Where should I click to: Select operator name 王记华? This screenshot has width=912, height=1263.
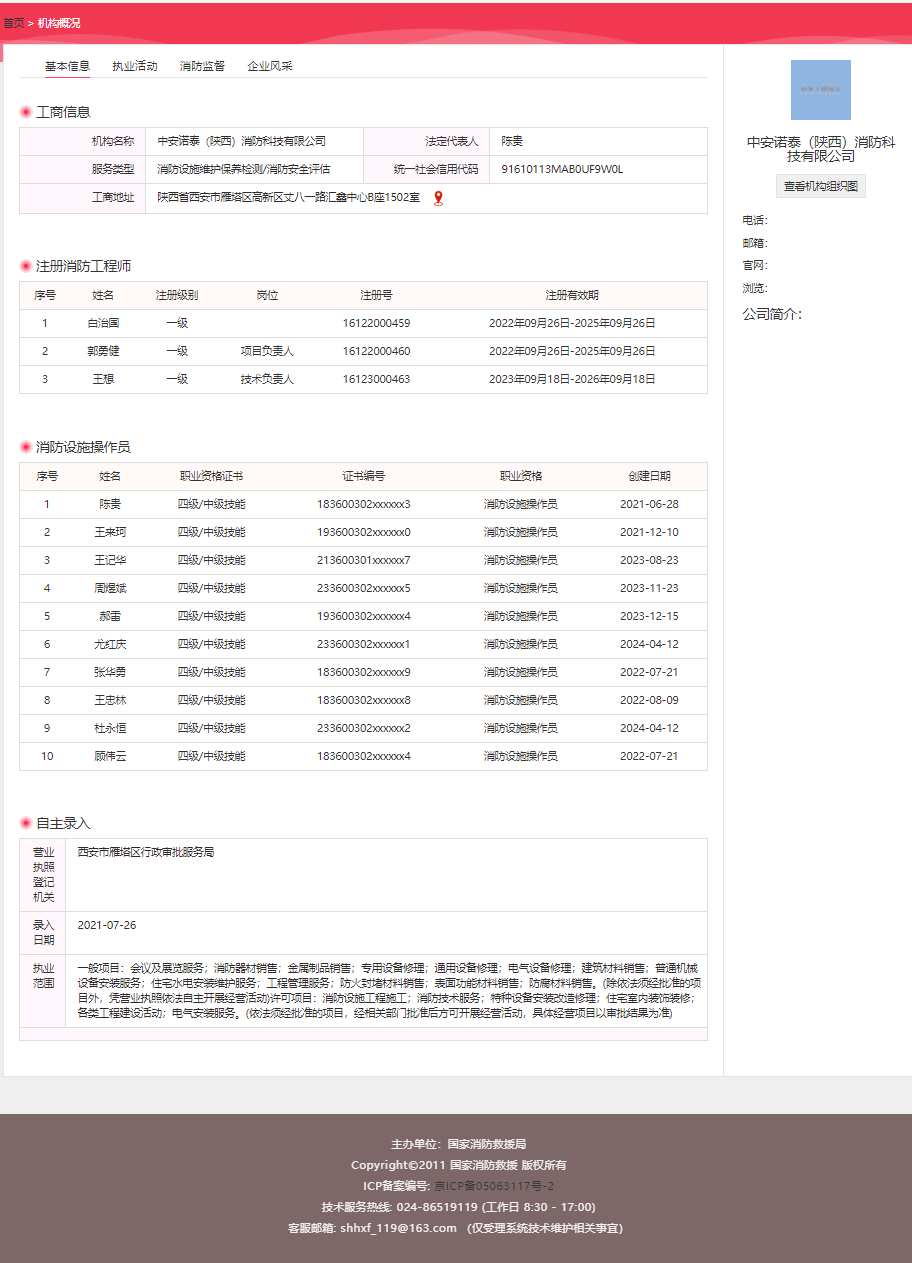110,560
